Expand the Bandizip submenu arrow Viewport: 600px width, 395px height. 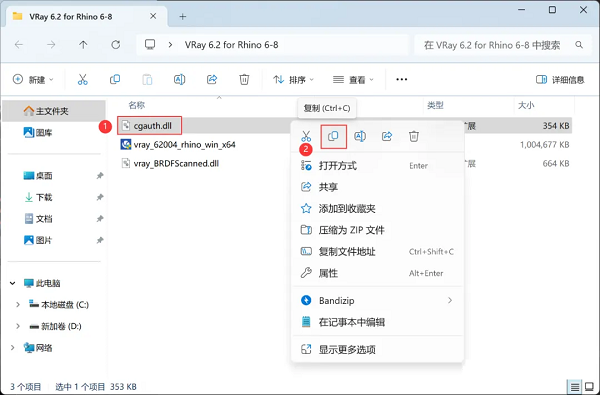tap(450, 300)
